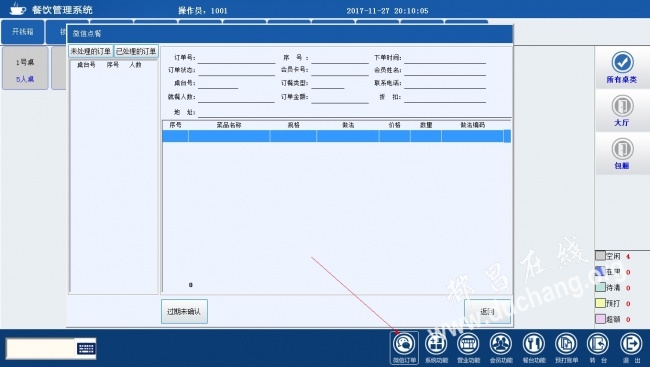This screenshot has height=367, width=650.
Task: Click the 预打账单 pre-print bill icon
Action: tap(566, 348)
